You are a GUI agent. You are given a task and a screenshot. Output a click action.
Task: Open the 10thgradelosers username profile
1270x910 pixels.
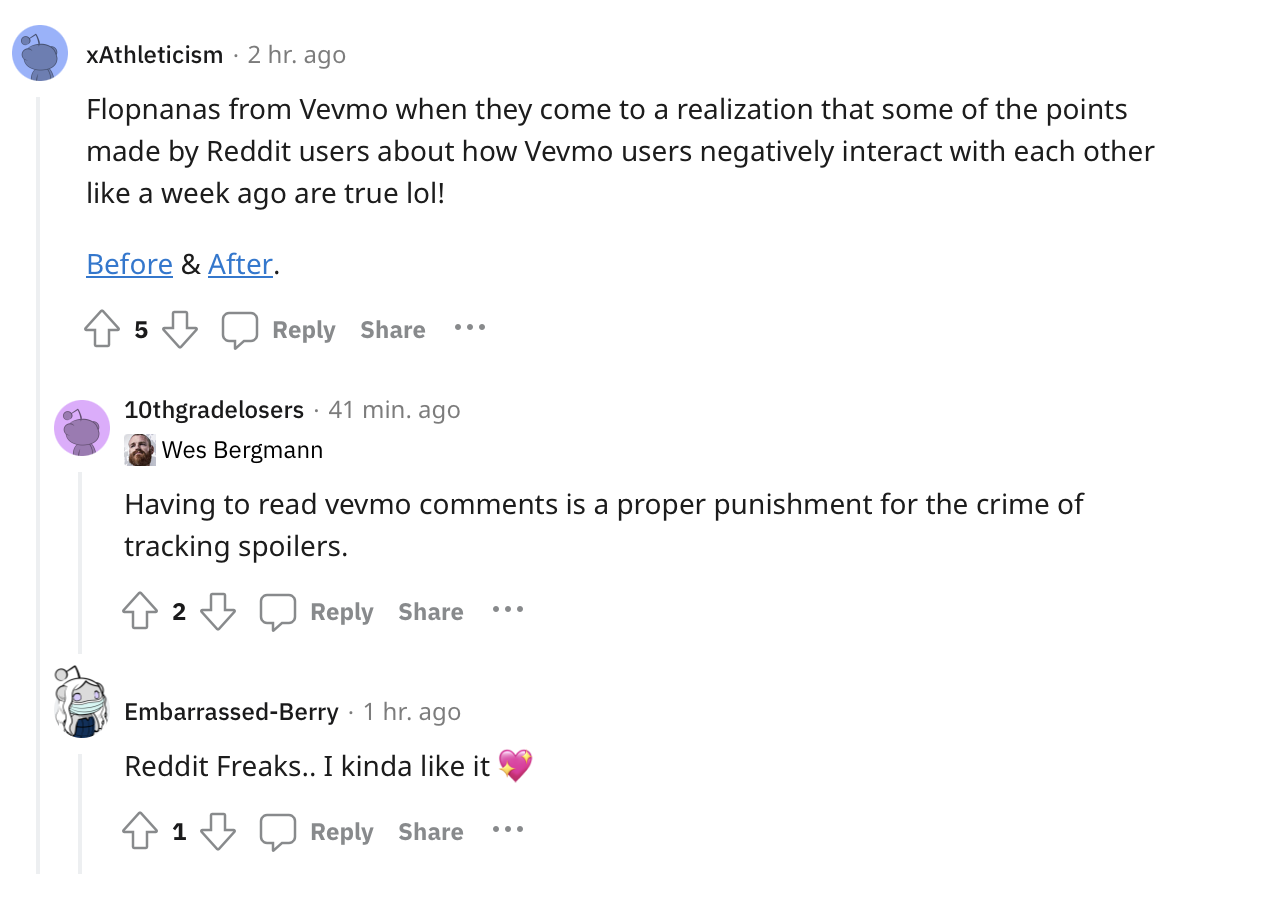(214, 410)
